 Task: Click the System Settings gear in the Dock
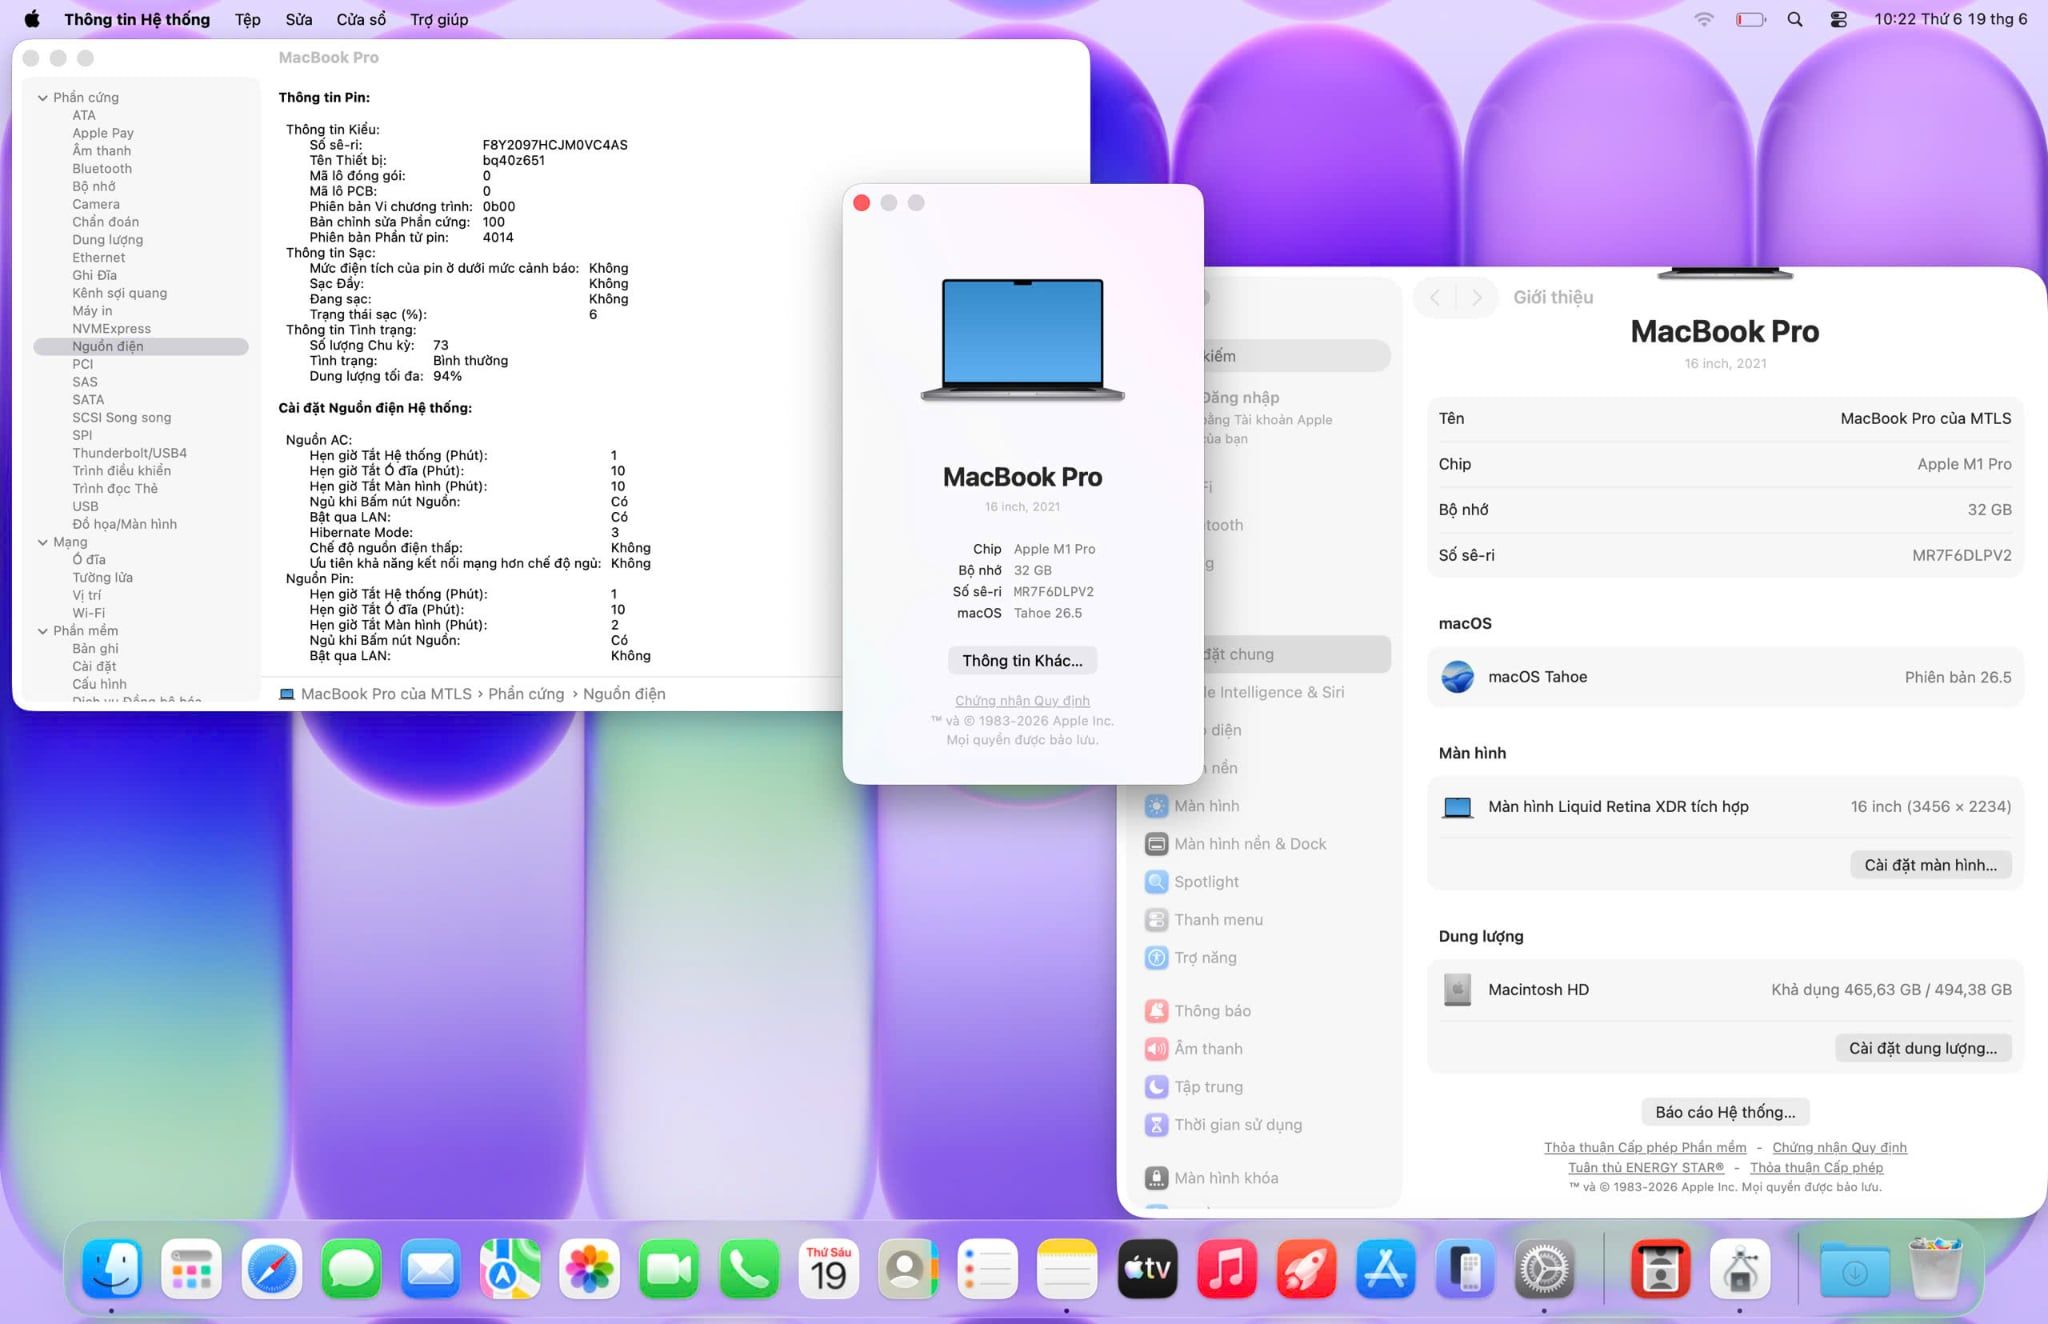tap(1544, 1269)
